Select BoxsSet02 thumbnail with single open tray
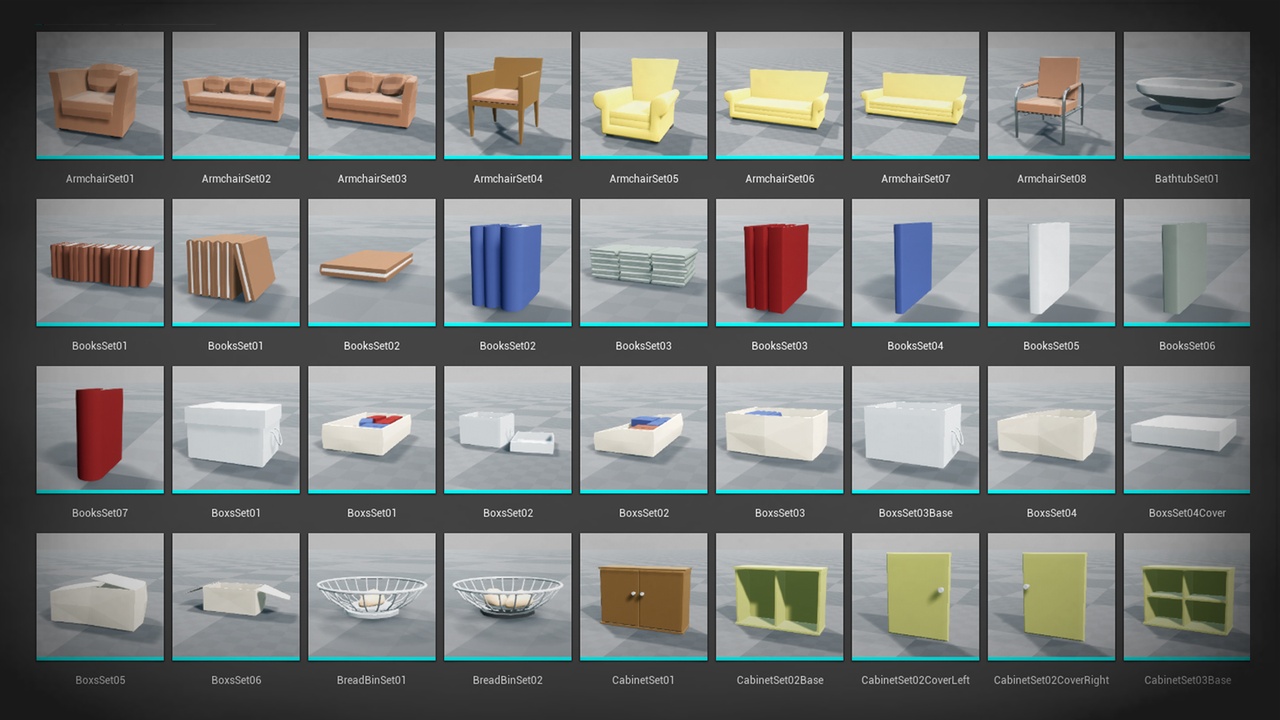Viewport: 1280px width, 720px height. coord(644,429)
